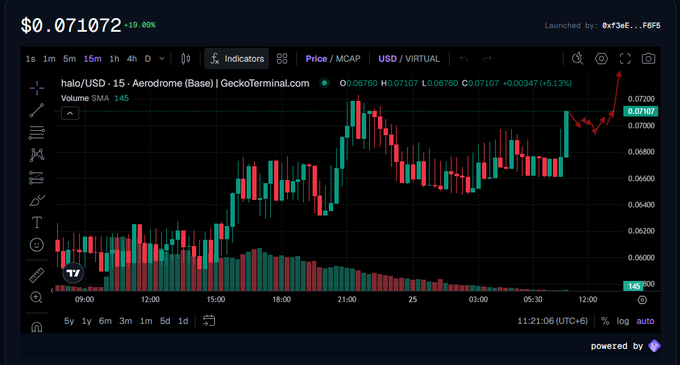The image size is (680, 365).
Task: Take a chart snapshot with camera
Action: 648,59
